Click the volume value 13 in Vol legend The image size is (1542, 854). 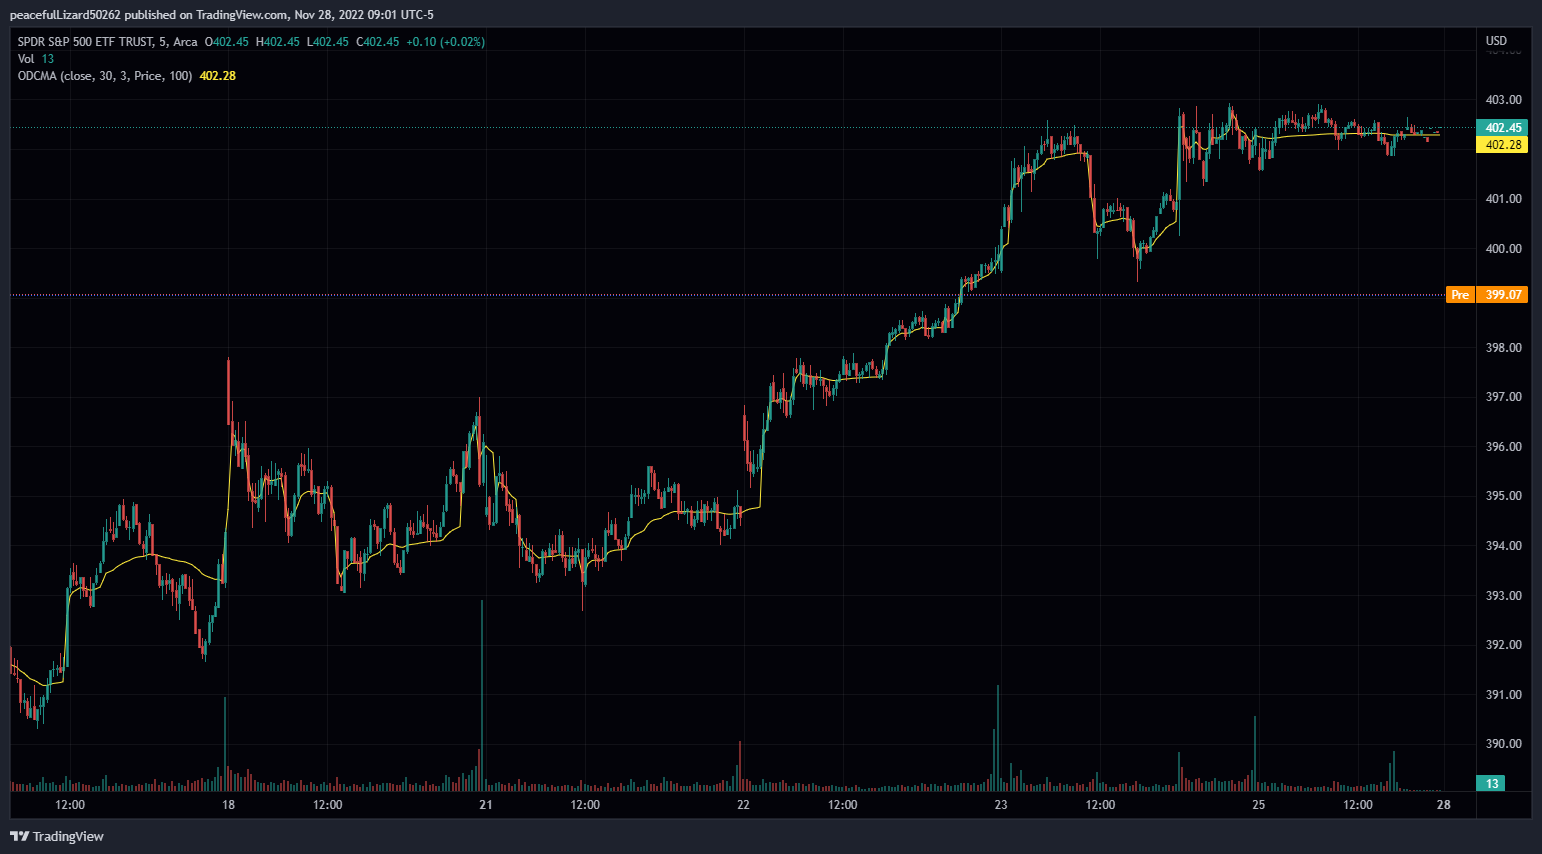48,59
